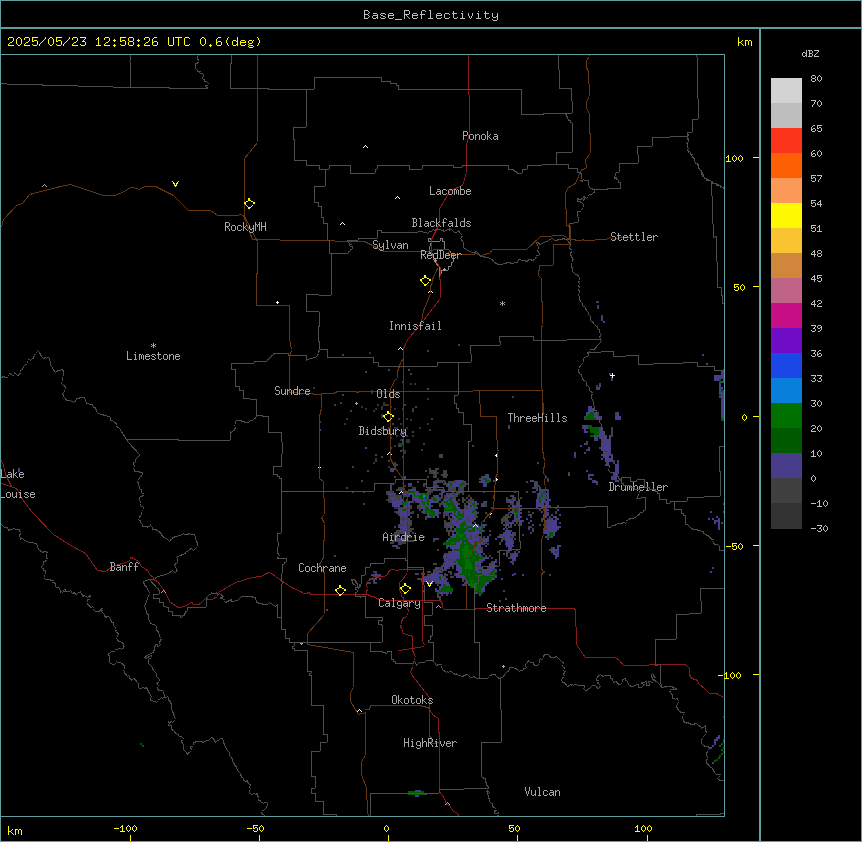Click the yellow diamond marker above Calgary label
Image resolution: width=862 pixels, height=842 pixels.
click(405, 589)
